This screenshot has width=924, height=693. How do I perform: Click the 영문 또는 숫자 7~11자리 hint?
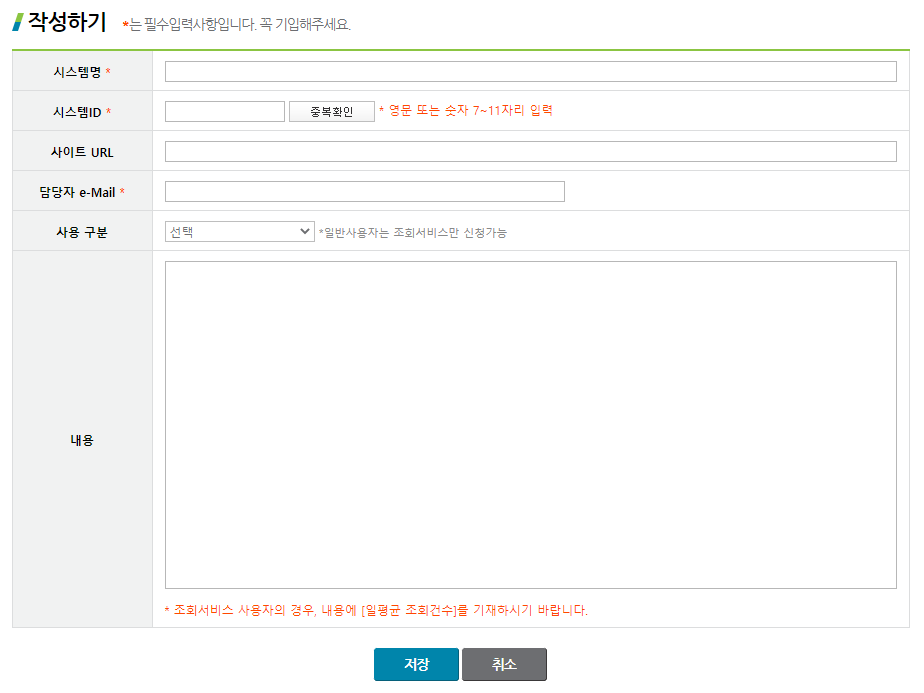[466, 110]
